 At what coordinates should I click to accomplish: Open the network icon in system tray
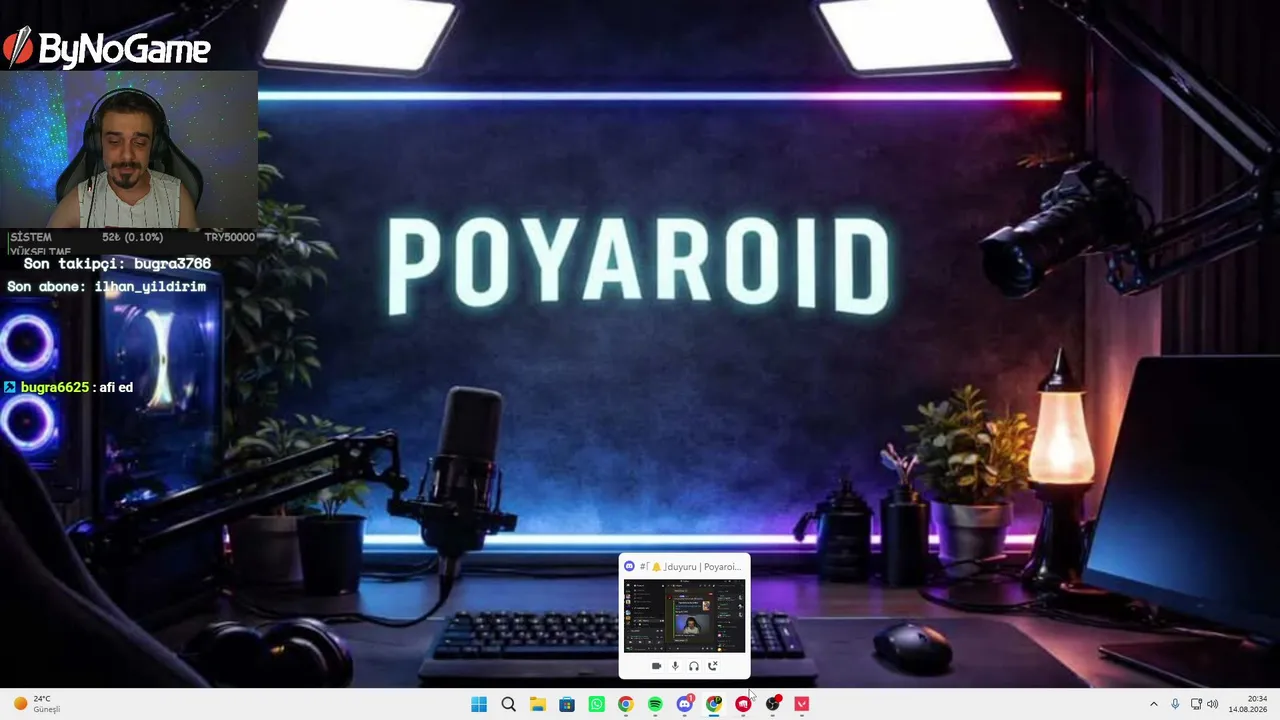point(1196,704)
